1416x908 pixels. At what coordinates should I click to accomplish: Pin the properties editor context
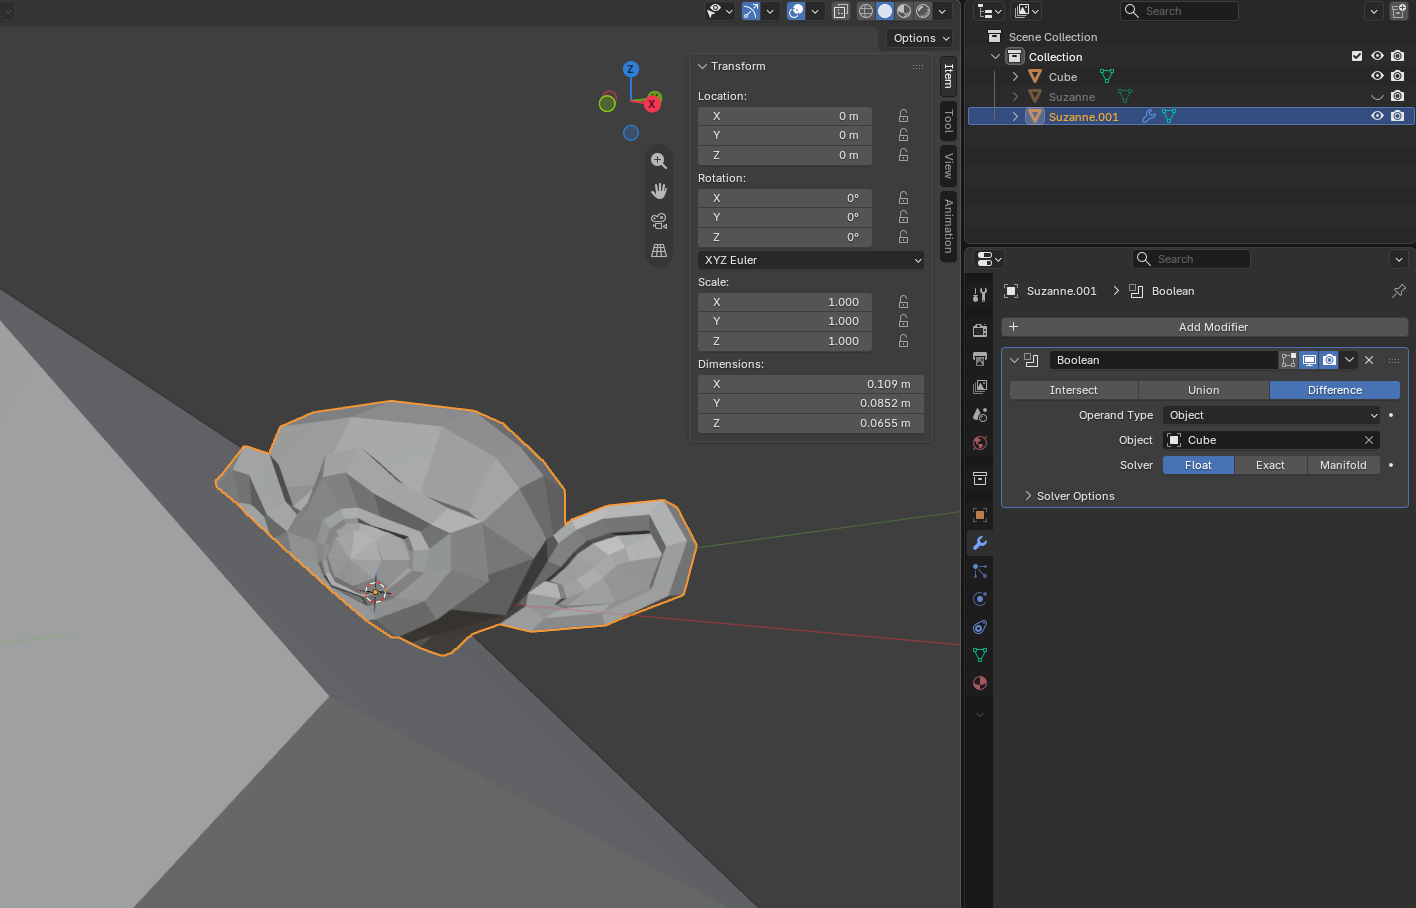click(1398, 291)
